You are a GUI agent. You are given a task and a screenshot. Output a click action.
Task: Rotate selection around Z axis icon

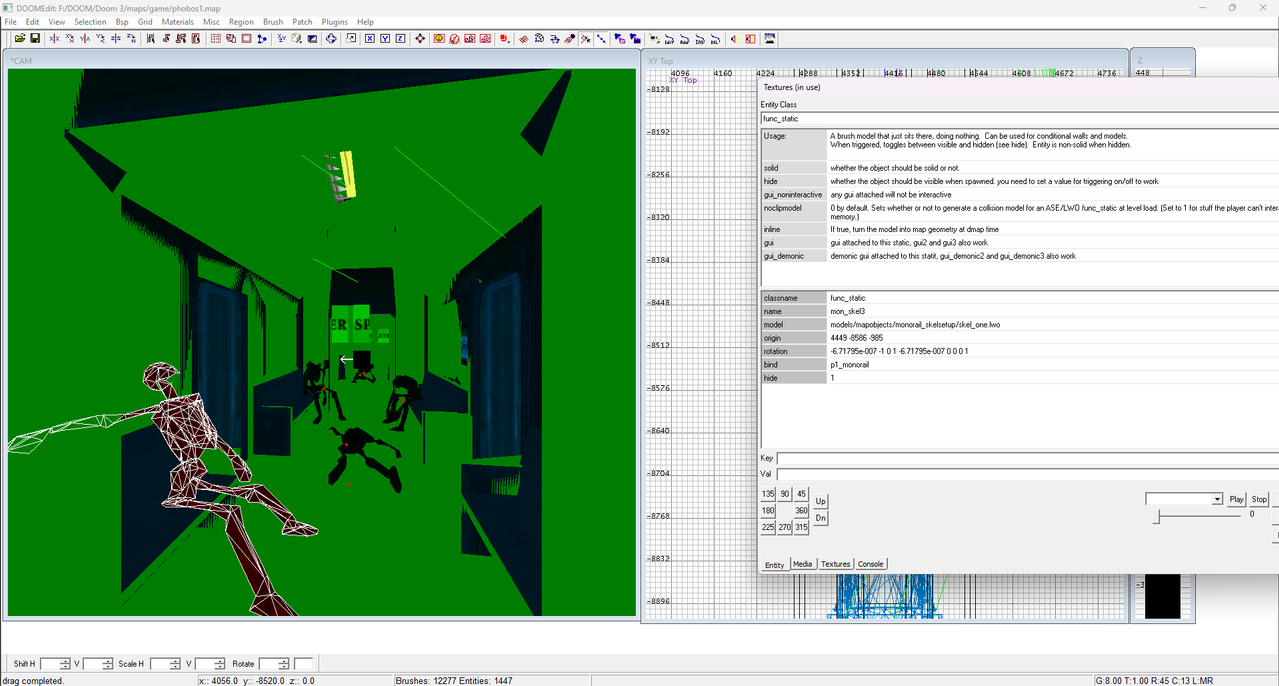pos(132,39)
